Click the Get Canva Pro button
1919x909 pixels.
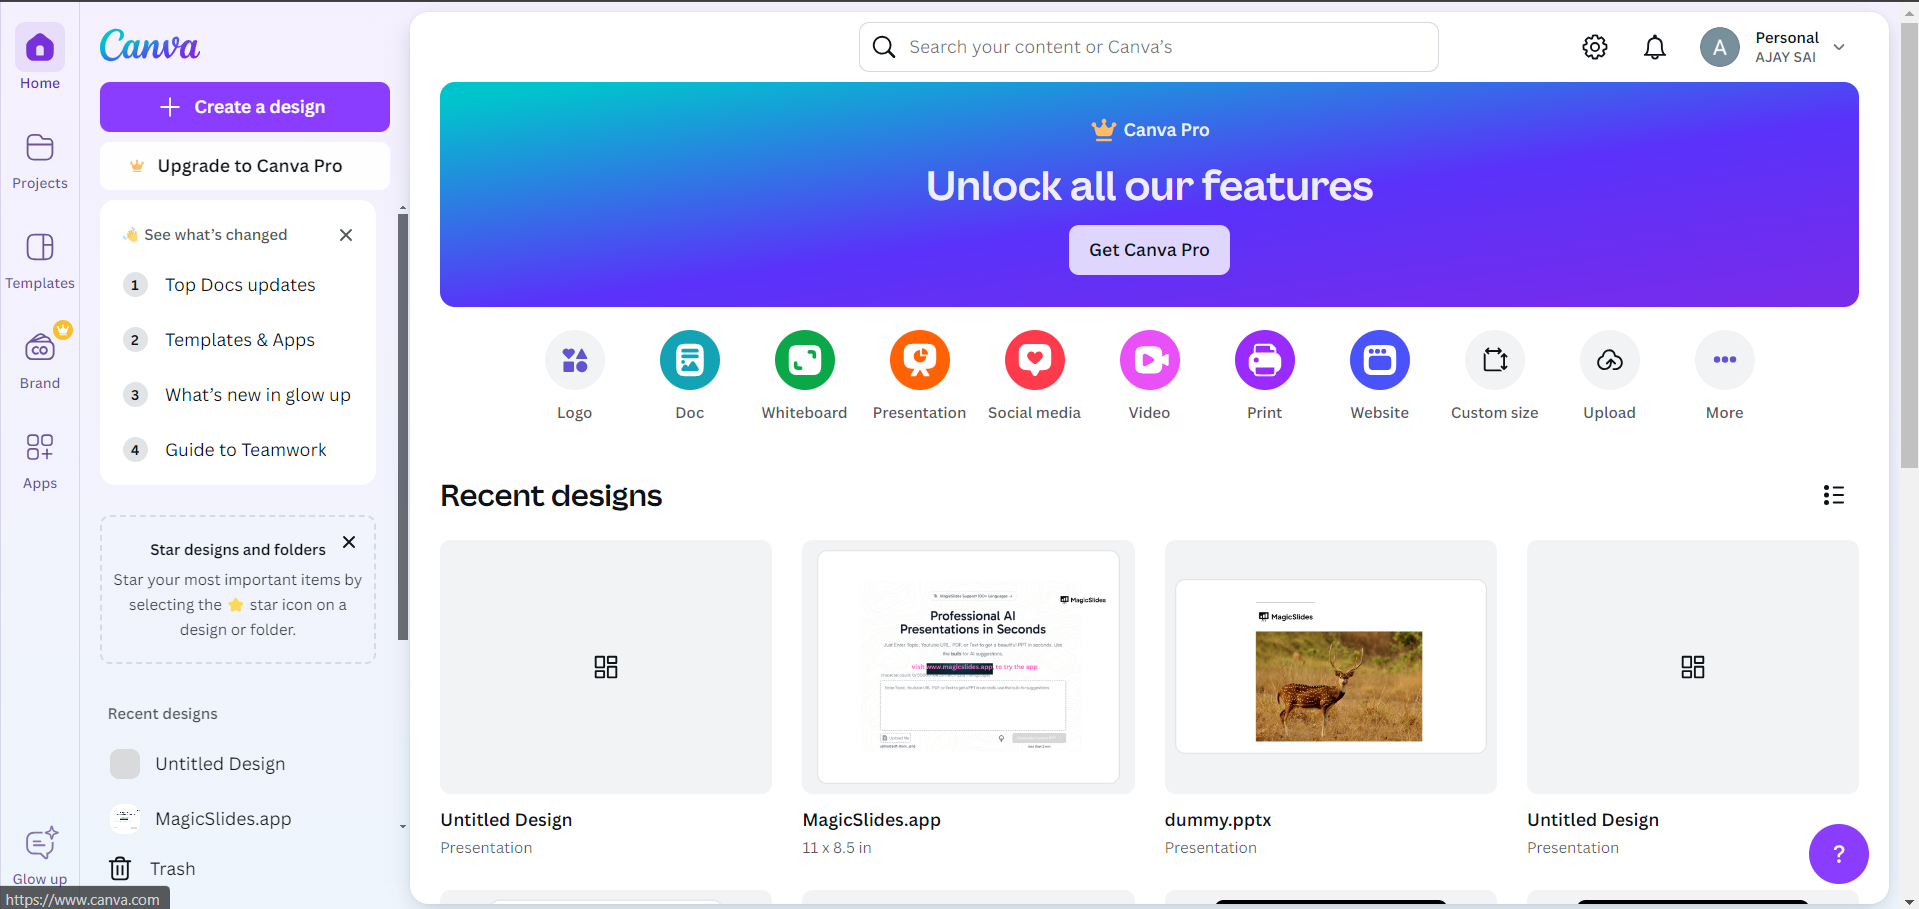point(1149,250)
